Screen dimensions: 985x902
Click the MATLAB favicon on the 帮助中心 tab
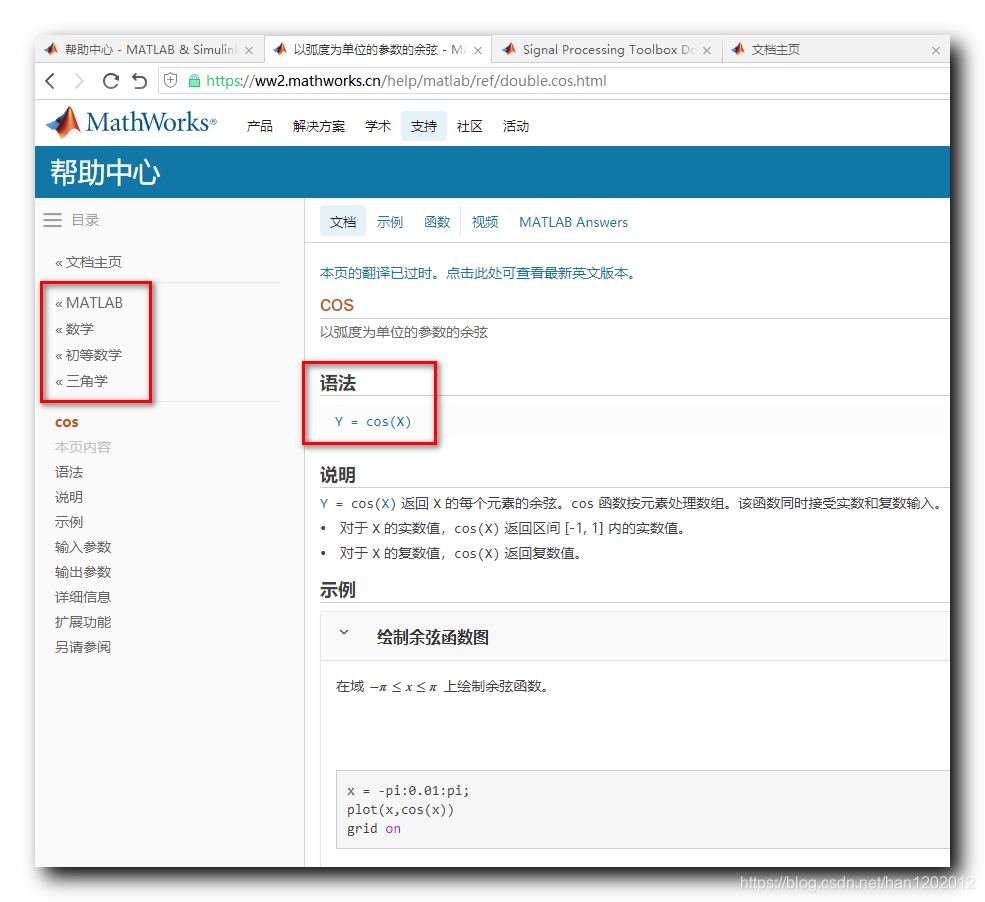pyautogui.click(x=51, y=48)
